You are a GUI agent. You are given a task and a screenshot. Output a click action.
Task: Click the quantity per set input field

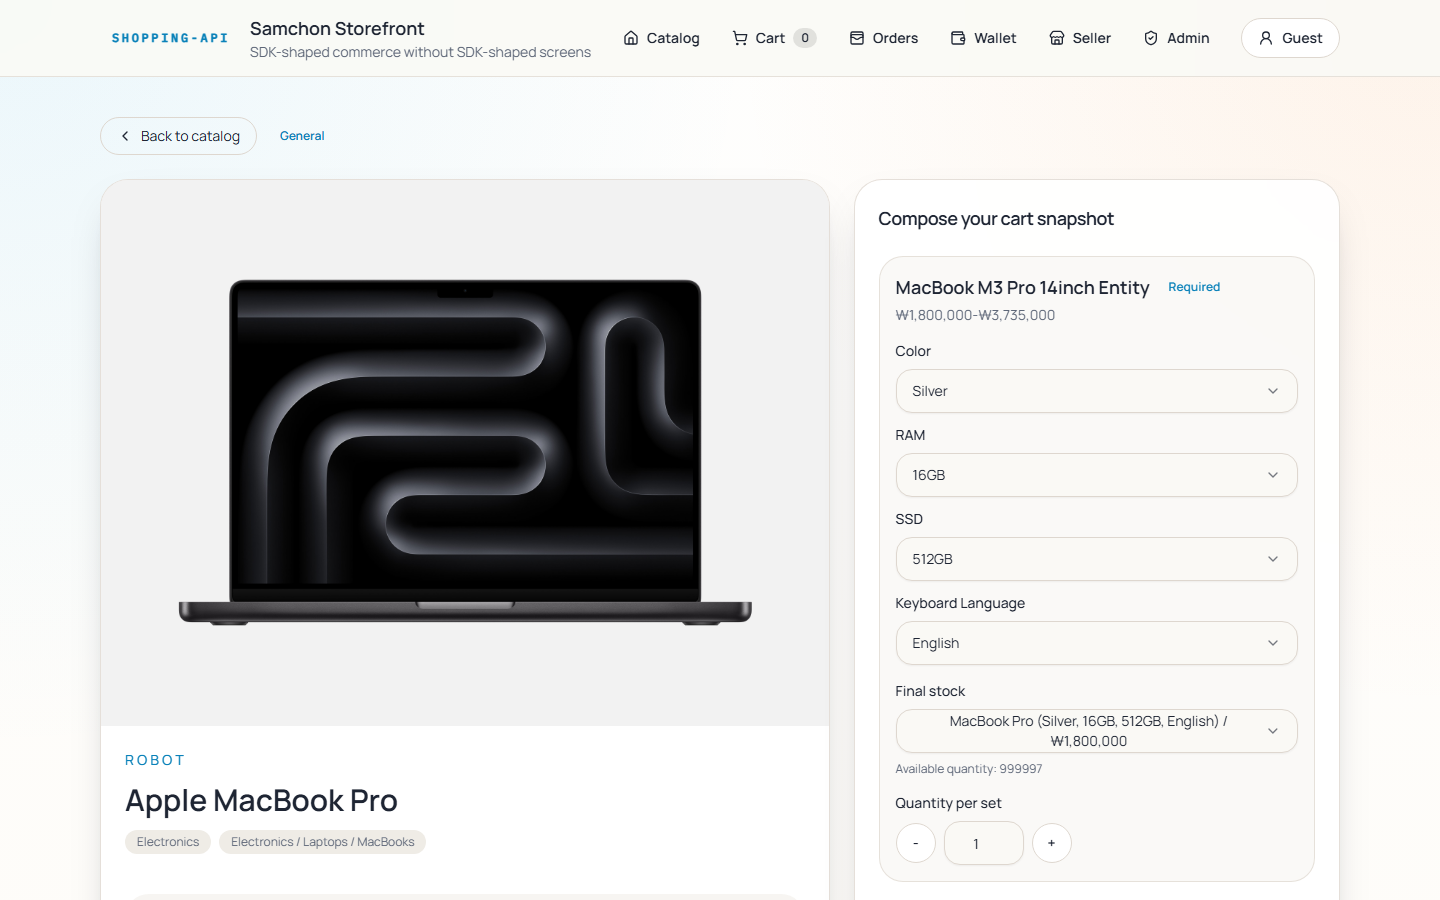click(x=983, y=843)
